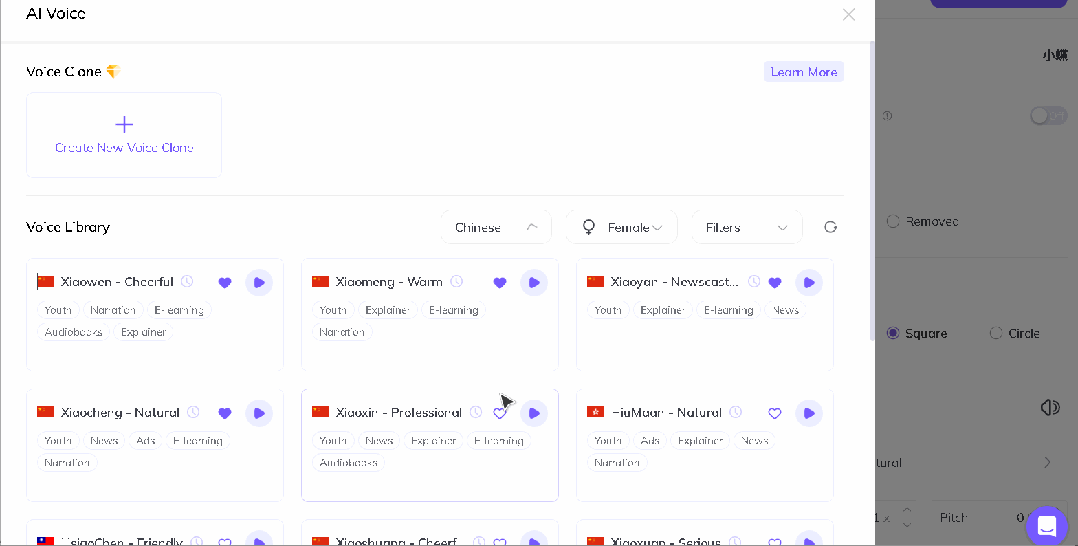Open the chat support bubble
Image resolution: width=1078 pixels, height=546 pixels.
tap(1047, 526)
